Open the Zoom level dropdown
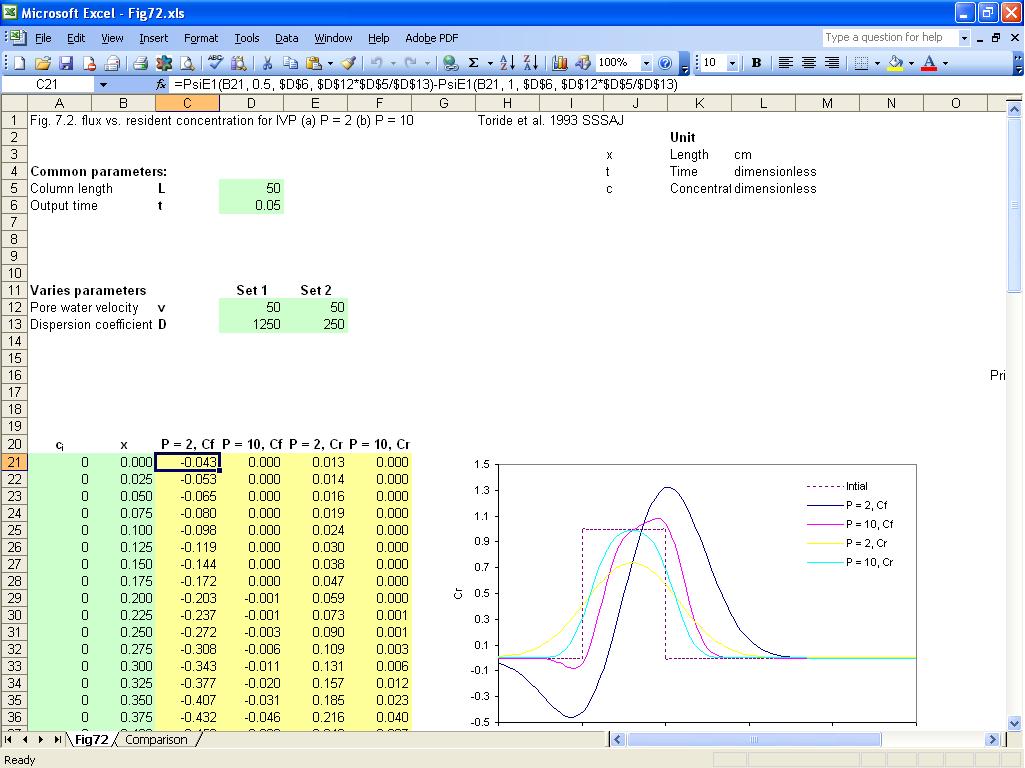Viewport: 1025px width, 768px height. (647, 64)
